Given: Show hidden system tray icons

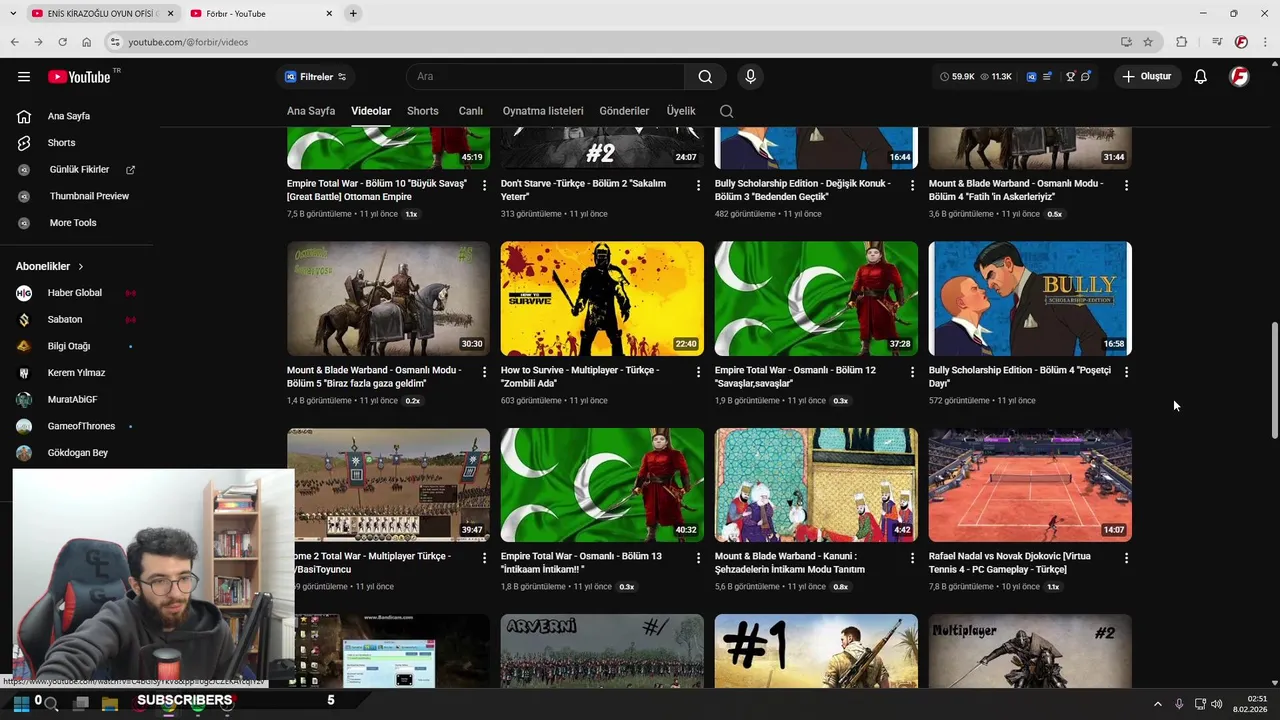Looking at the screenshot, I should pos(1158,704).
